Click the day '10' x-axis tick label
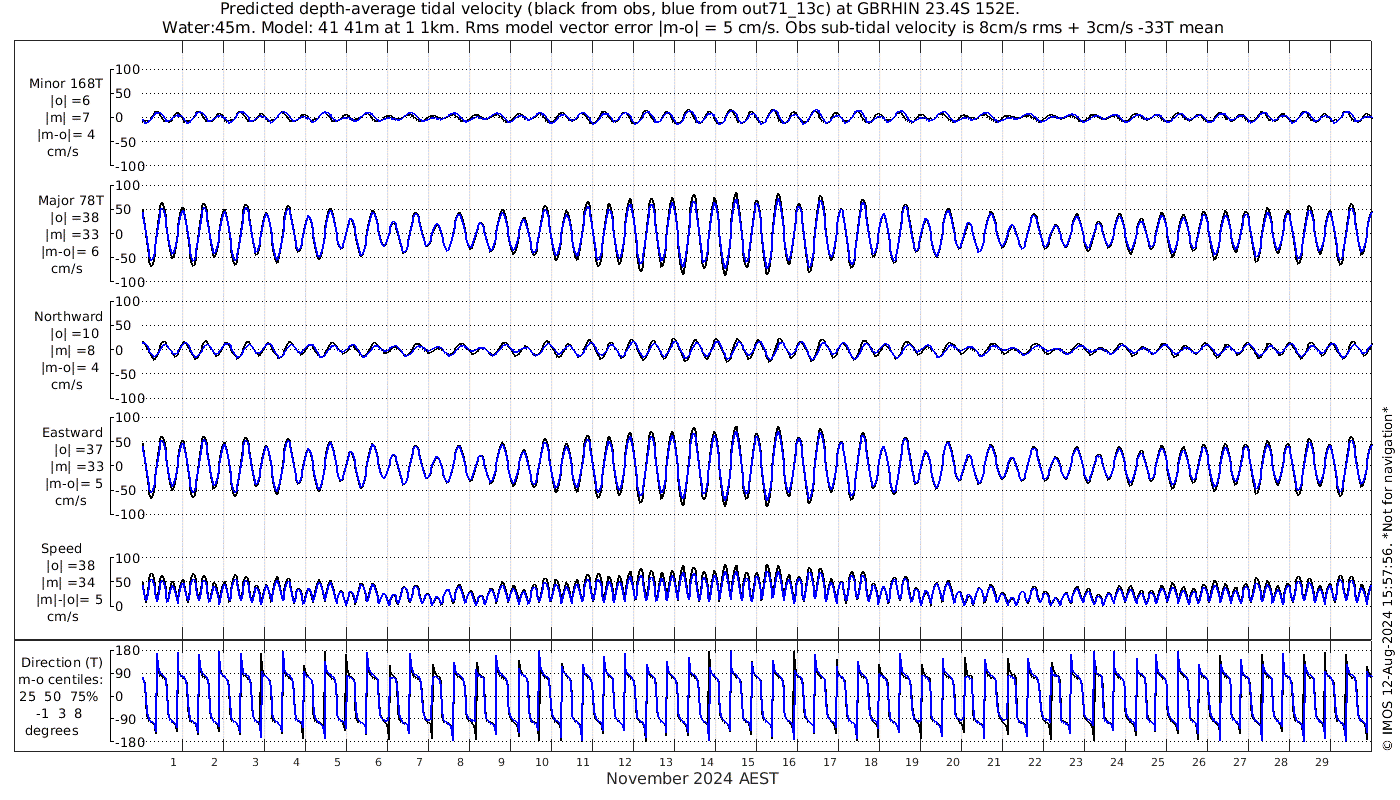 coord(542,762)
